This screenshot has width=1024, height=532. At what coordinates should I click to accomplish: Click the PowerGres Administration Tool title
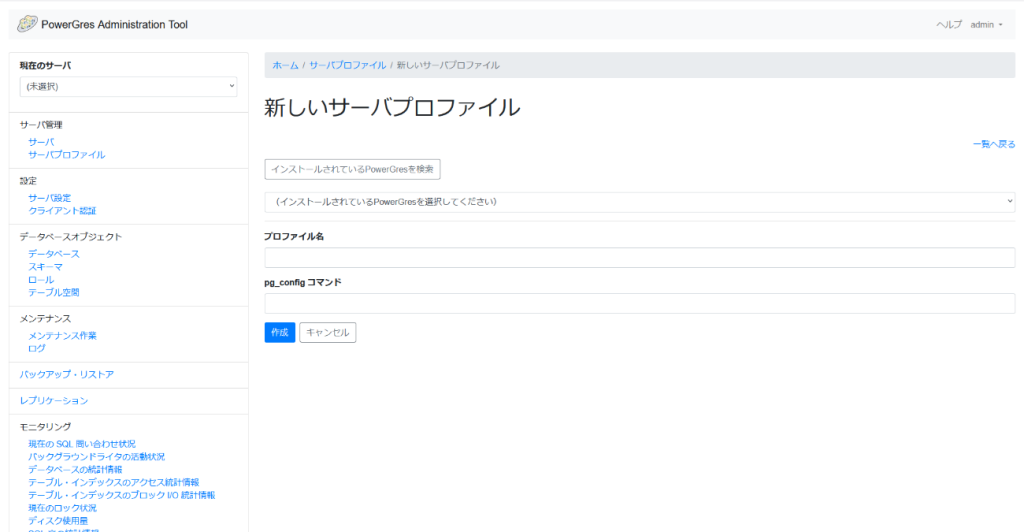pos(114,25)
